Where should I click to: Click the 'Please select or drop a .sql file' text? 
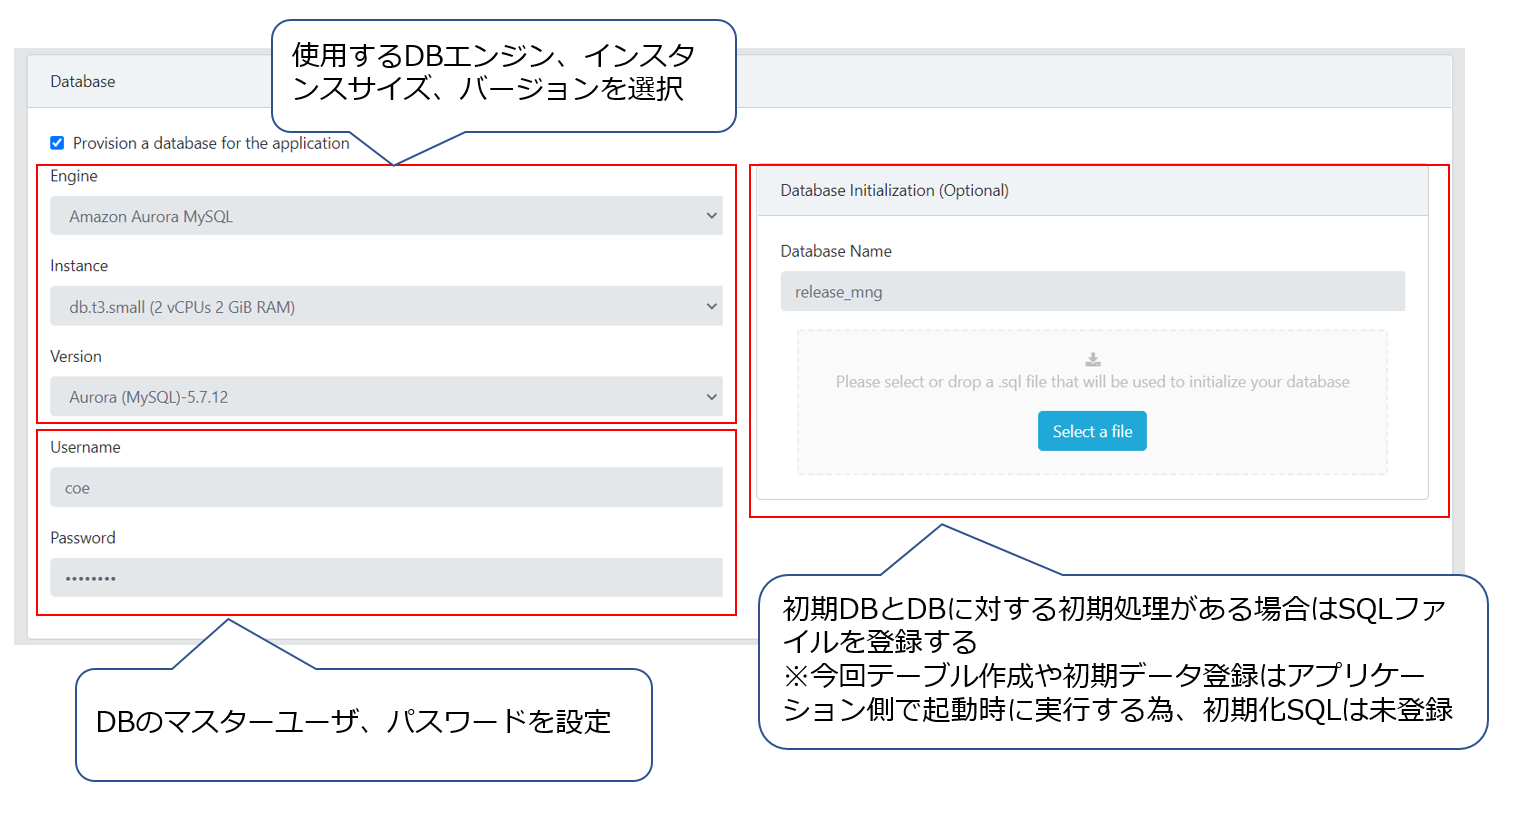coord(1092,382)
